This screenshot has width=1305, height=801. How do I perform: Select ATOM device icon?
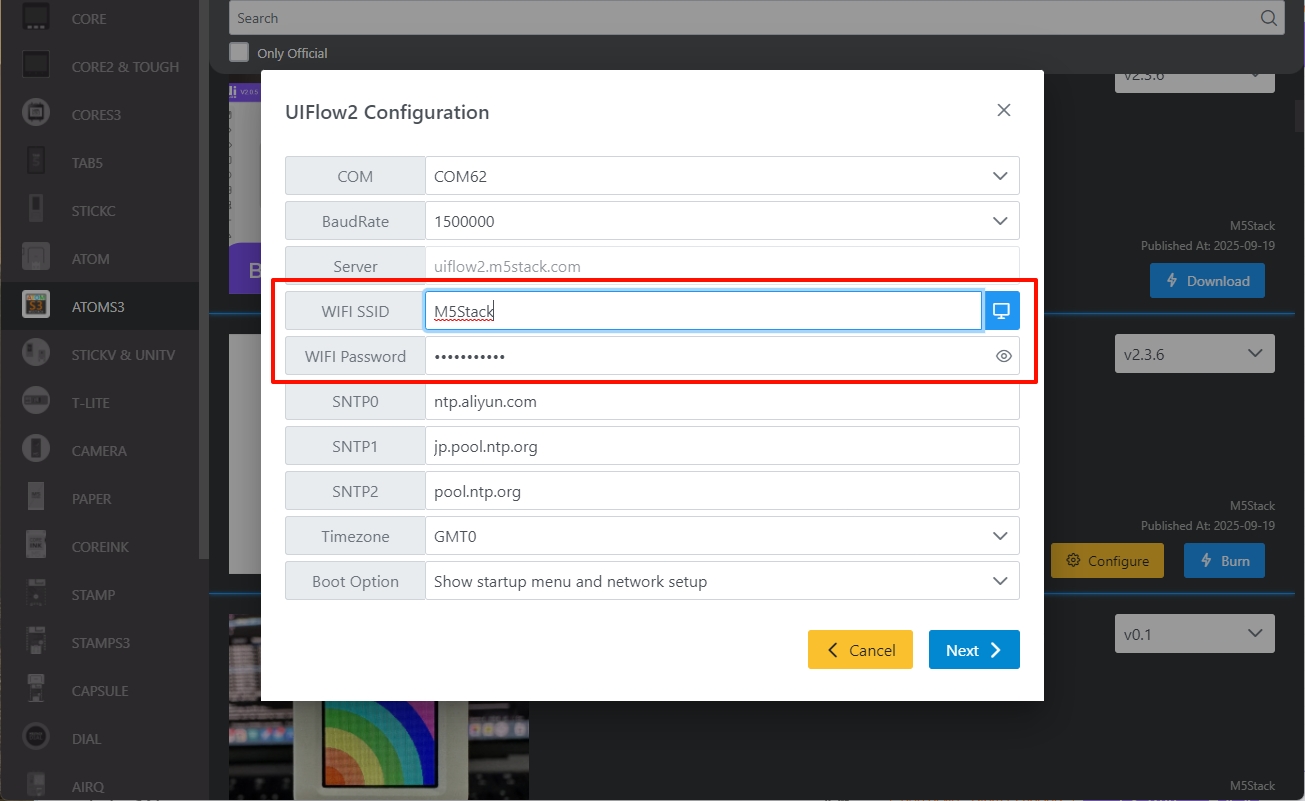[x=36, y=258]
